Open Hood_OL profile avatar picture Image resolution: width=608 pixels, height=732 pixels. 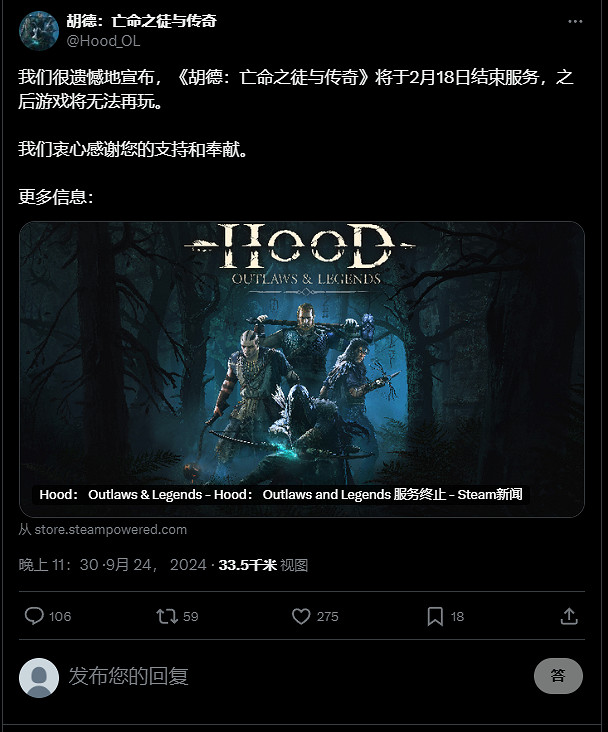coord(39,30)
